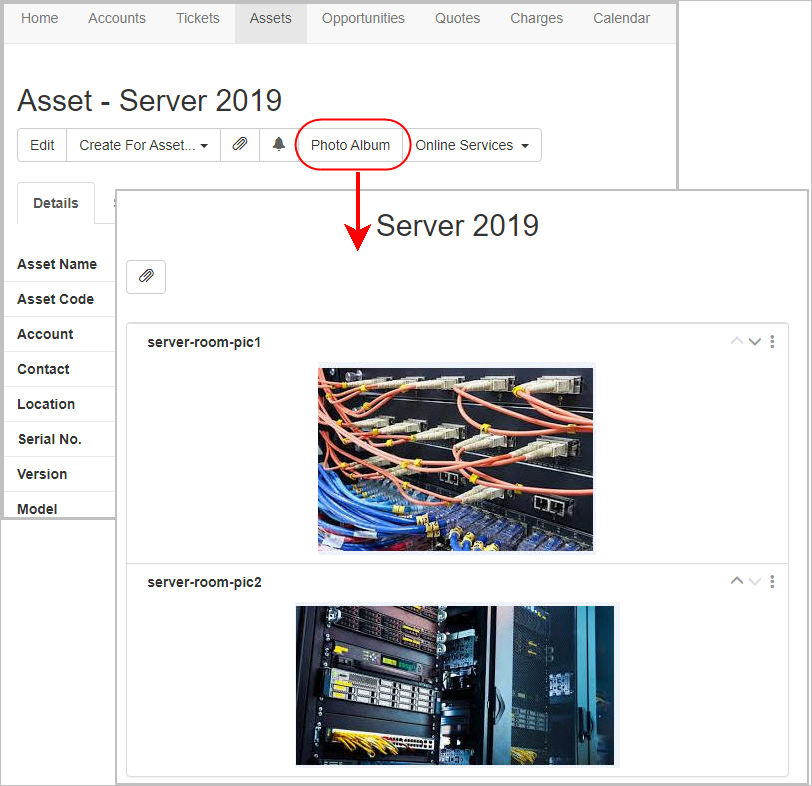Switch to the Accounts tab
Screen dimensions: 812x786
[117, 18]
